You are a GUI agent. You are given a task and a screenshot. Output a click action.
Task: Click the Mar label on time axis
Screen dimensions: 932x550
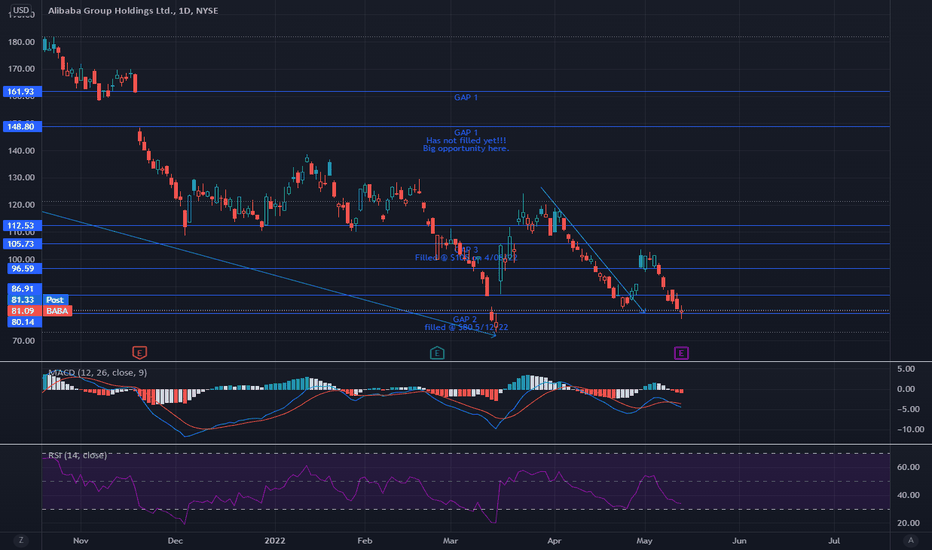pos(451,540)
